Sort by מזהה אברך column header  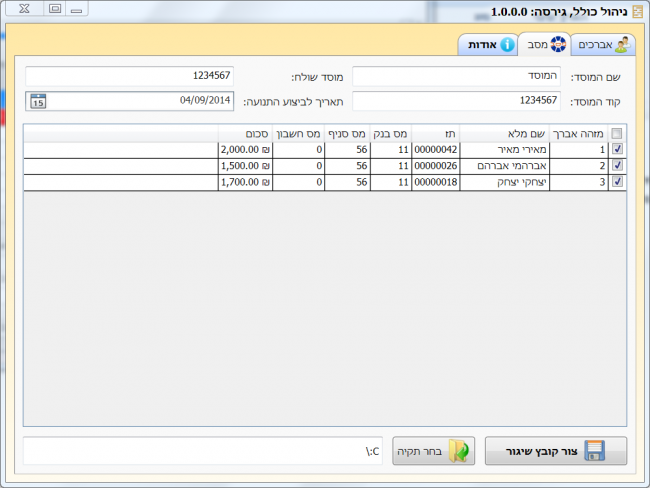[579, 134]
